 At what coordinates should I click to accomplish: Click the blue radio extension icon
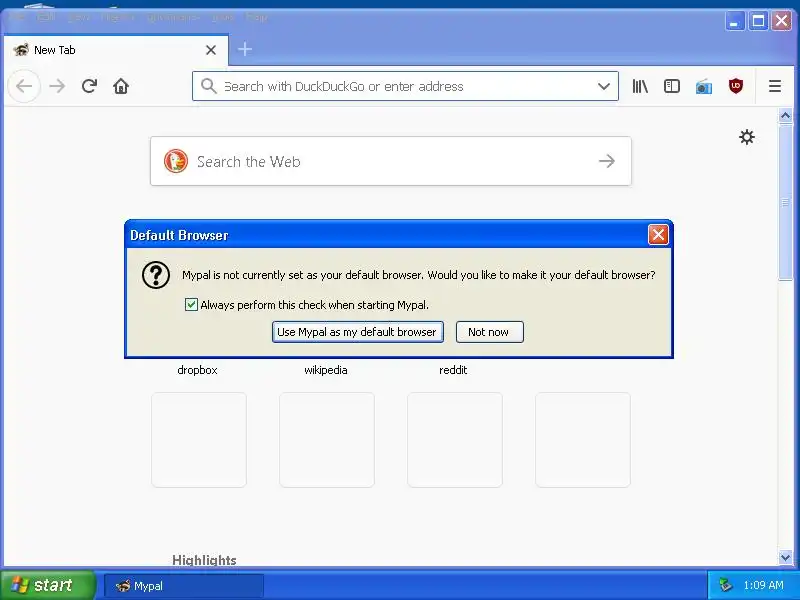pos(704,87)
